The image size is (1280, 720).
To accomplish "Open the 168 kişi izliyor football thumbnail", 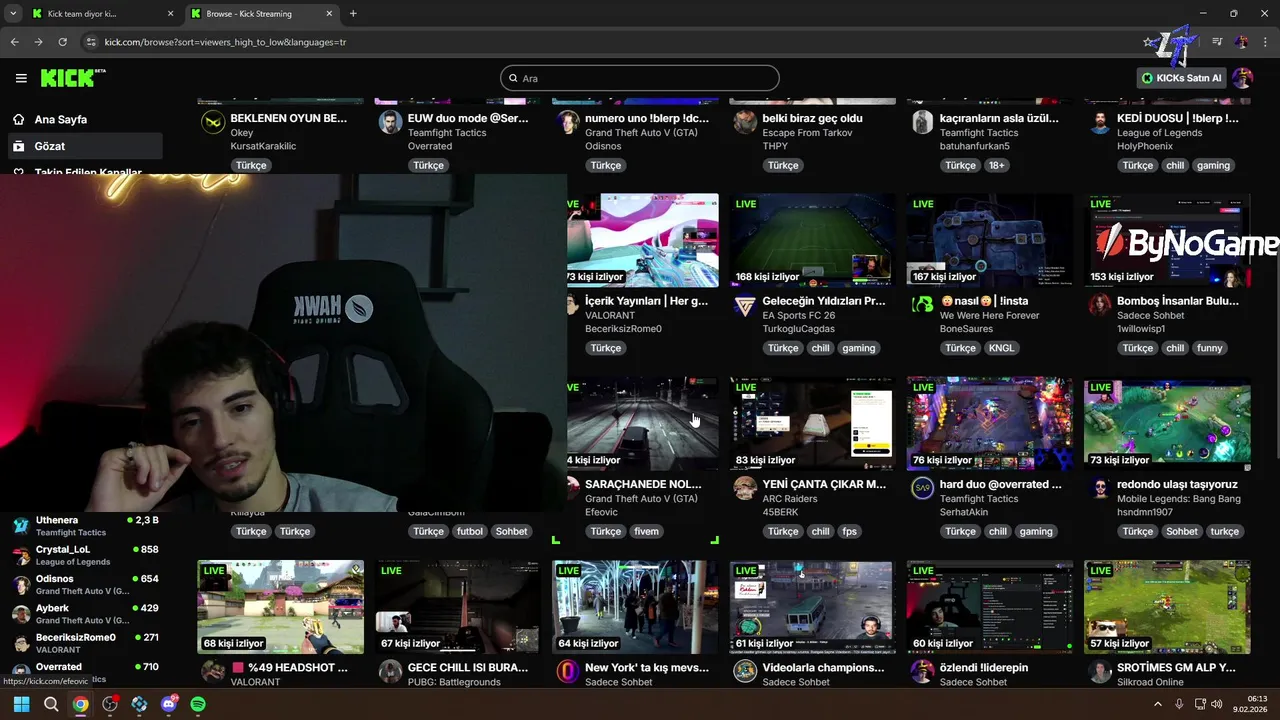I will (x=812, y=240).
